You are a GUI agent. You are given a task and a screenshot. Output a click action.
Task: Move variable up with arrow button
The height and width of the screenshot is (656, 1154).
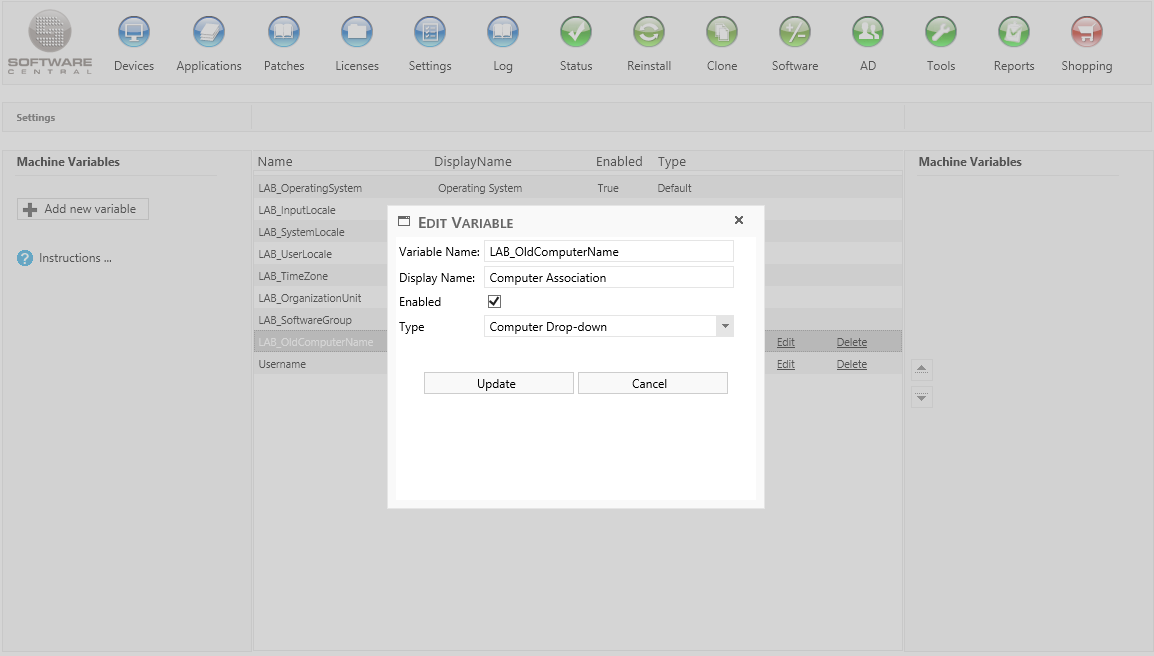(x=922, y=369)
